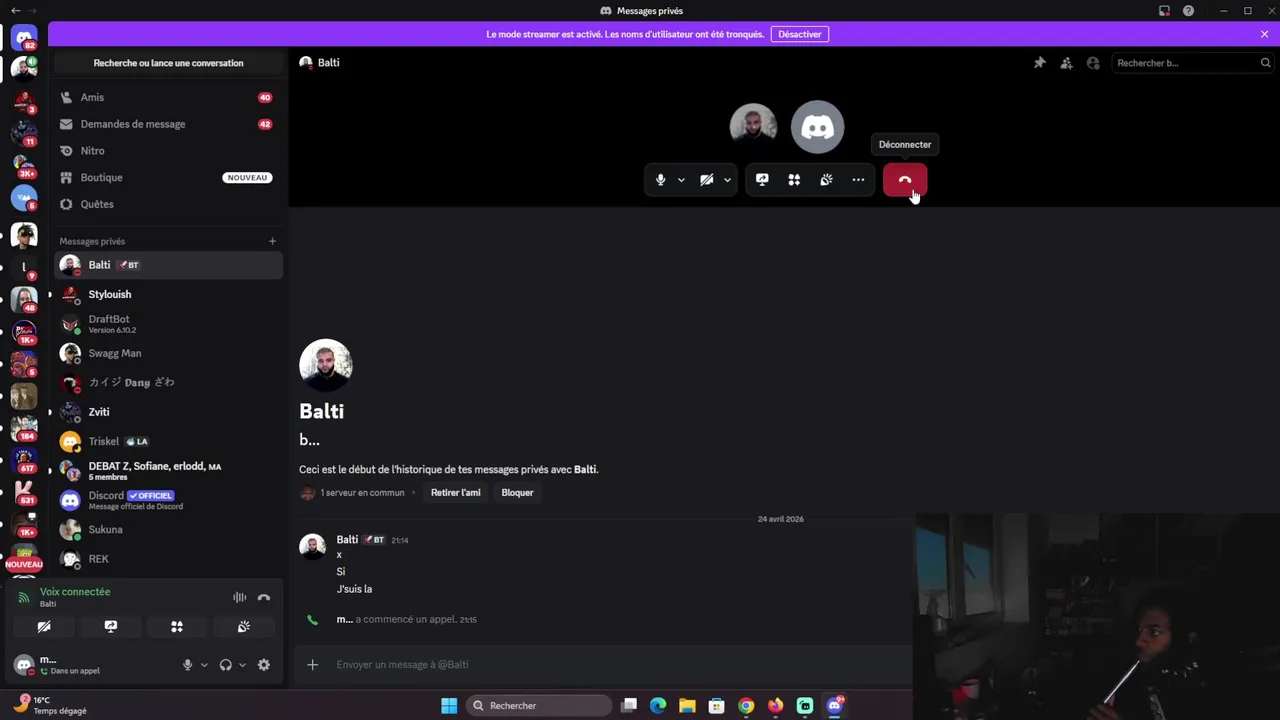The image size is (1280, 720).
Task: Go to the Nitro page
Action: [168, 151]
